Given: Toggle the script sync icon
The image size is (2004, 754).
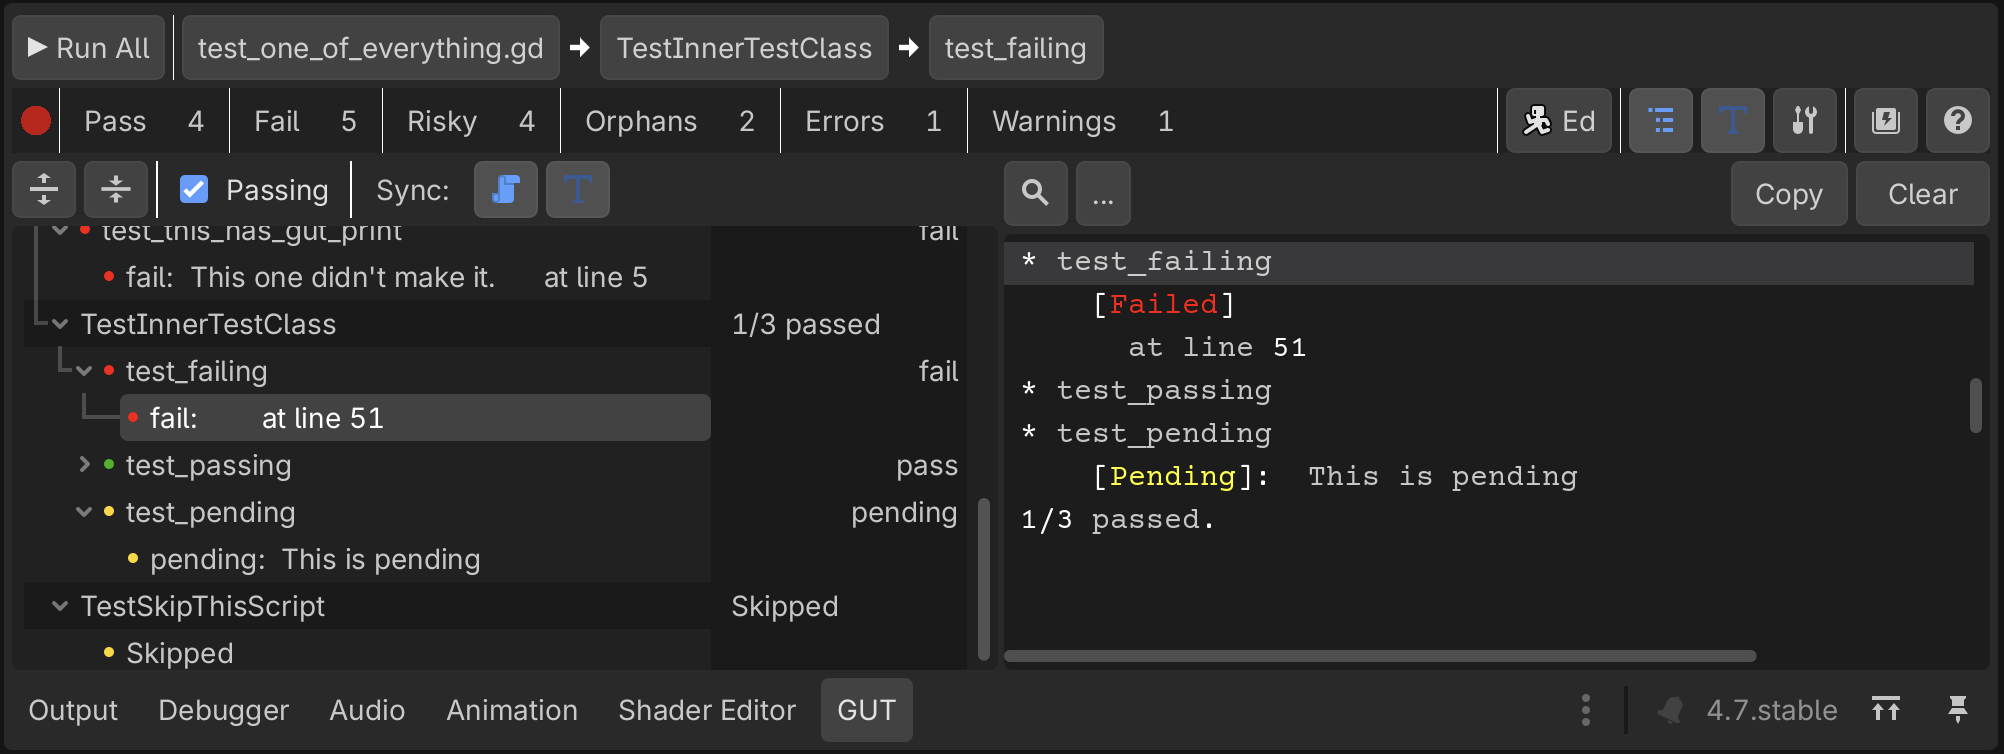Looking at the screenshot, I should [506, 189].
